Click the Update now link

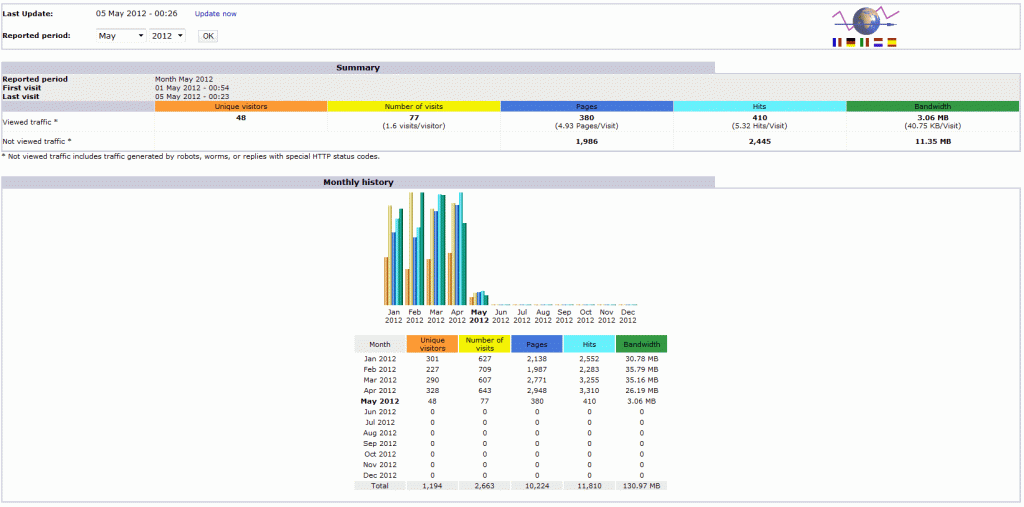[215, 14]
